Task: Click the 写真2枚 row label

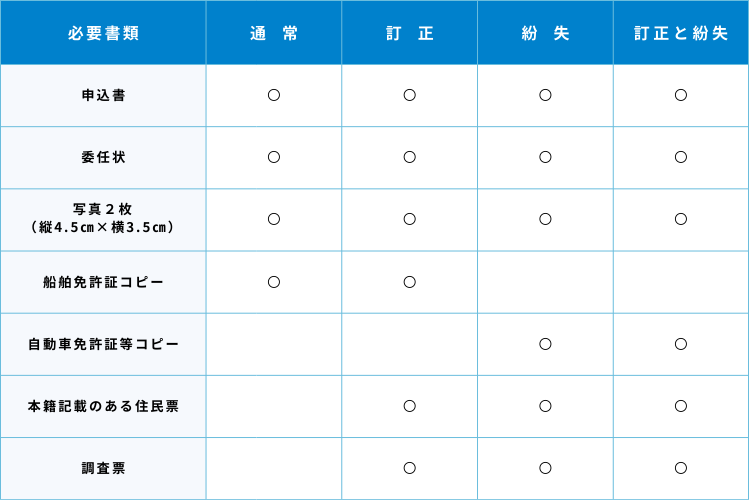Action: (103, 219)
